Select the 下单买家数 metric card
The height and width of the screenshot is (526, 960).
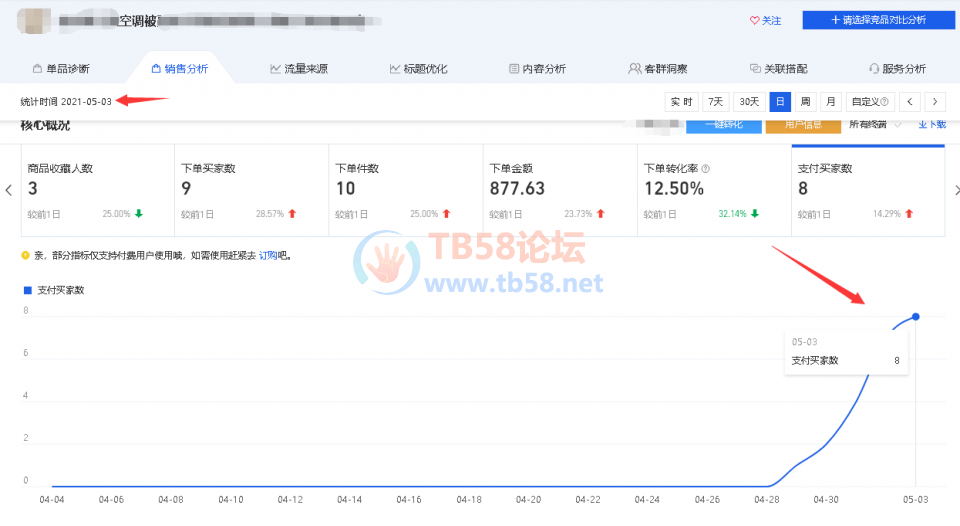coord(252,190)
